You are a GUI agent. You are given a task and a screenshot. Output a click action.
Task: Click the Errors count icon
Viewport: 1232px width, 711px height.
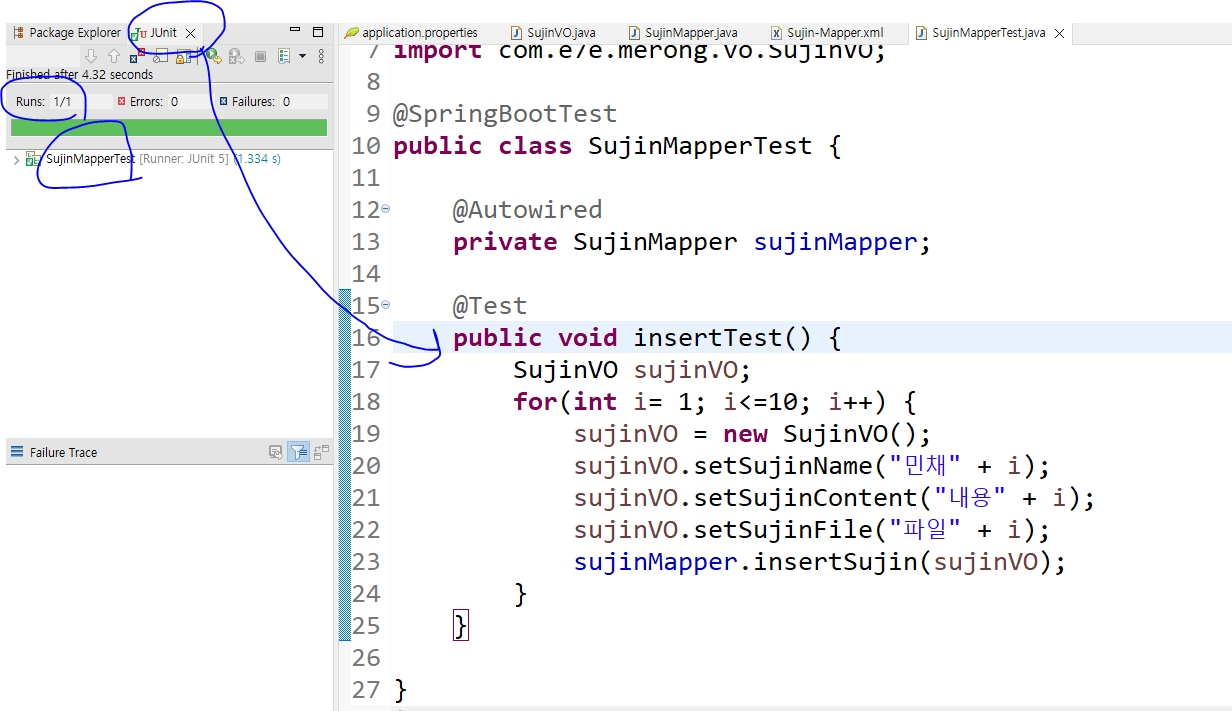click(x=121, y=101)
